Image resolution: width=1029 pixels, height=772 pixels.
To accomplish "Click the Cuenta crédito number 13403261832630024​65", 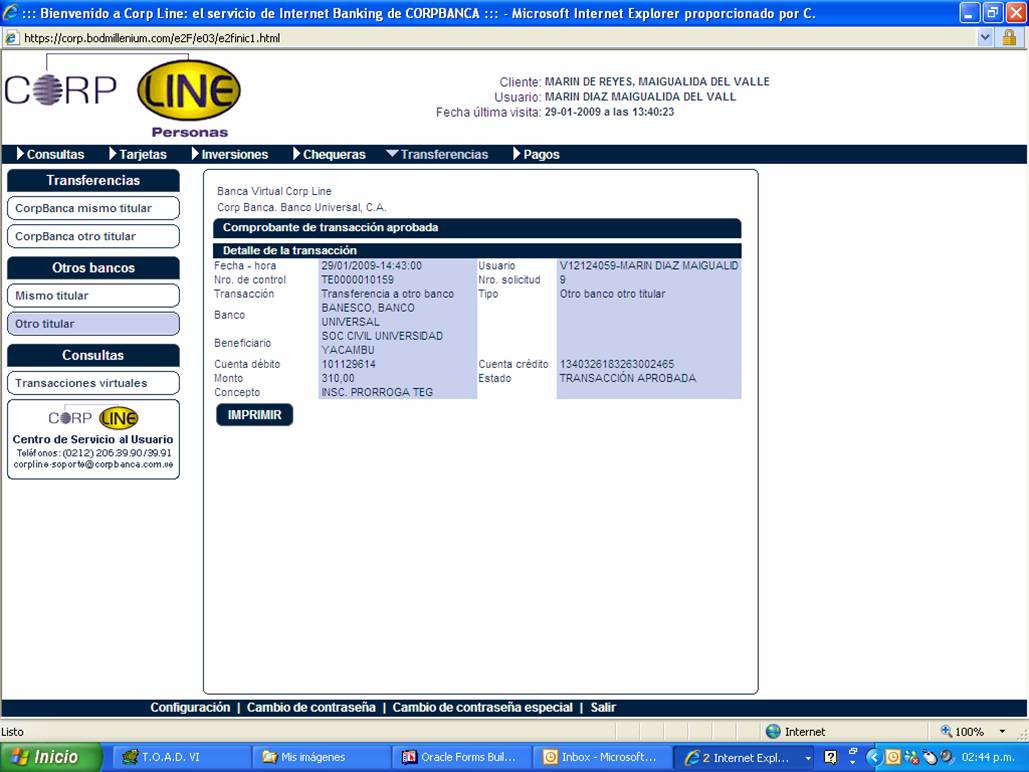I will click(x=617, y=364).
